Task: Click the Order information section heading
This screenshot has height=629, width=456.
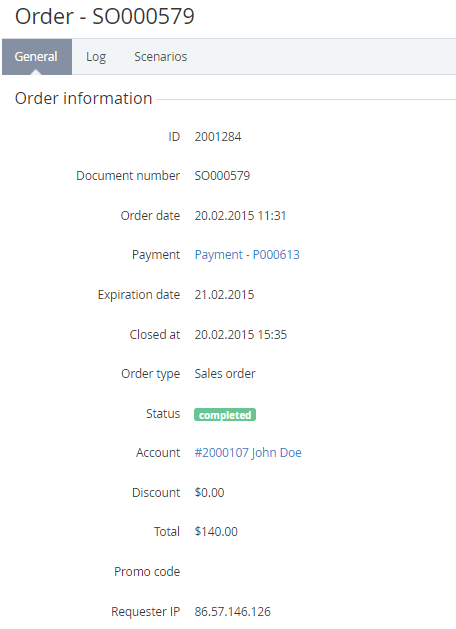Action: click(83, 98)
